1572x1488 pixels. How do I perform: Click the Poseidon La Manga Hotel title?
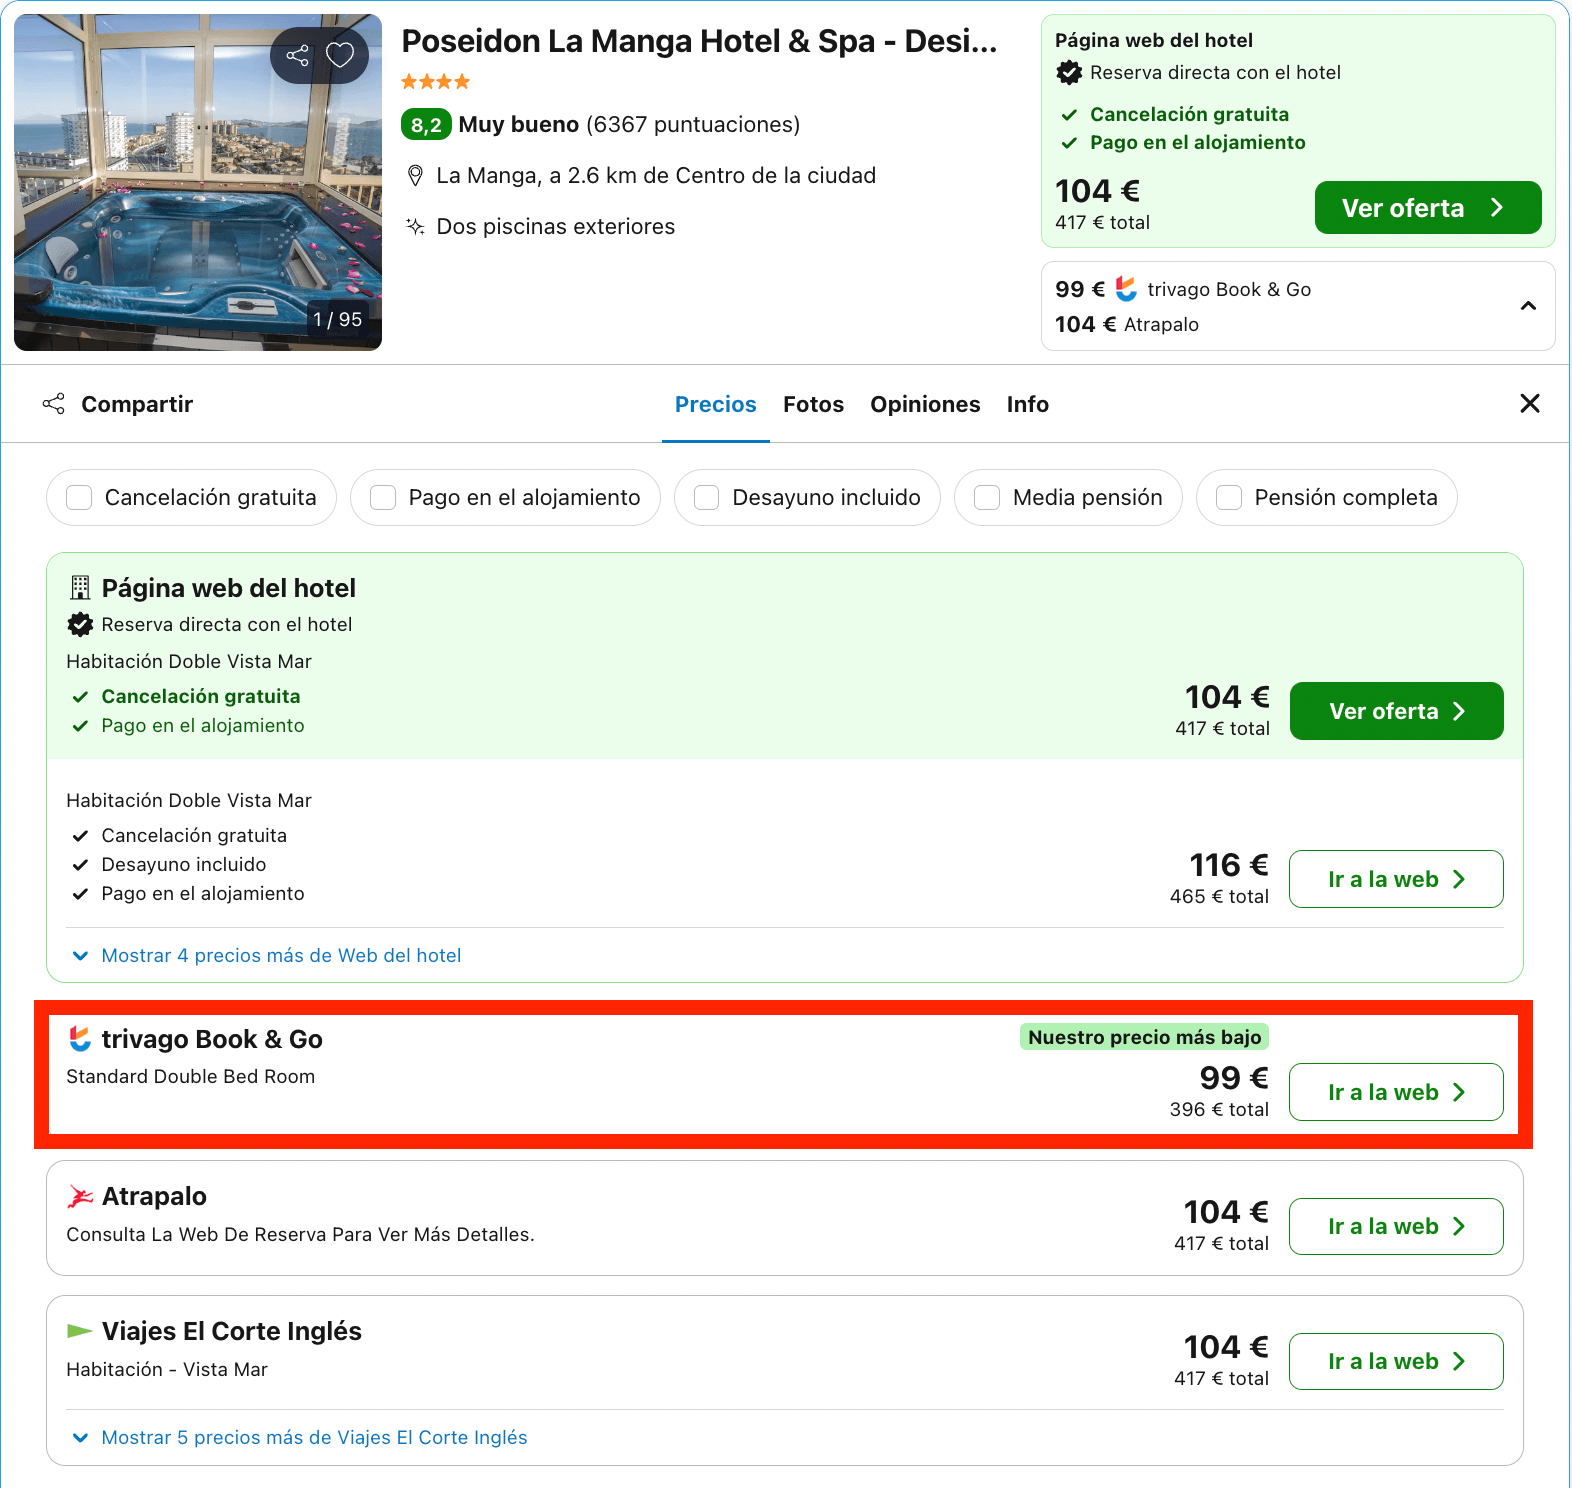click(699, 41)
